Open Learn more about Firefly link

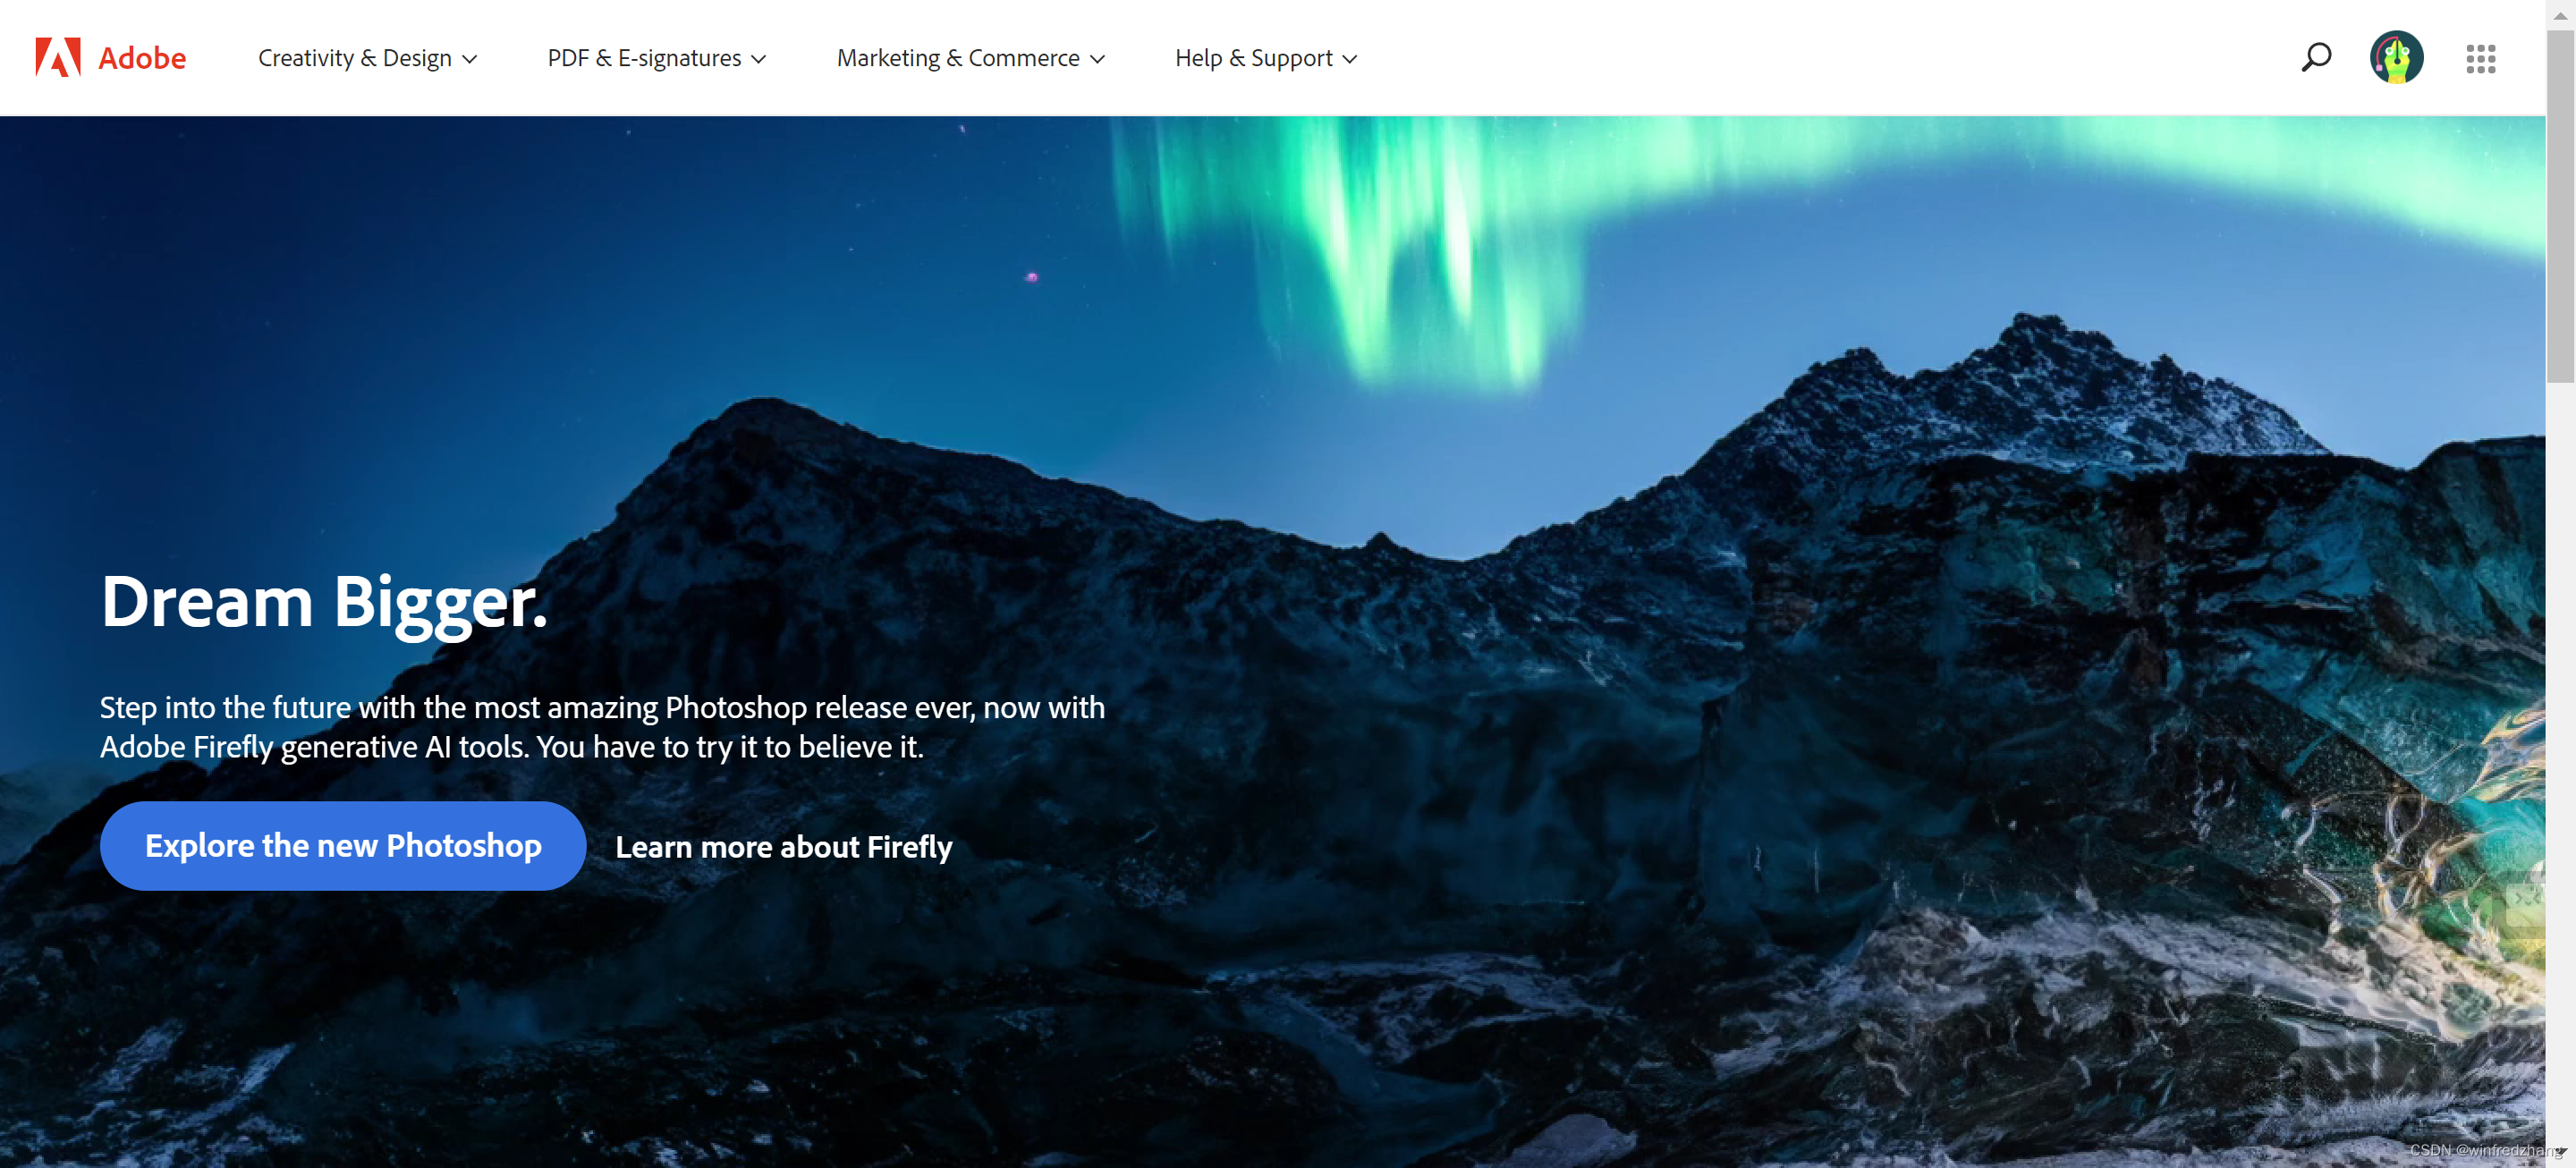coord(783,846)
